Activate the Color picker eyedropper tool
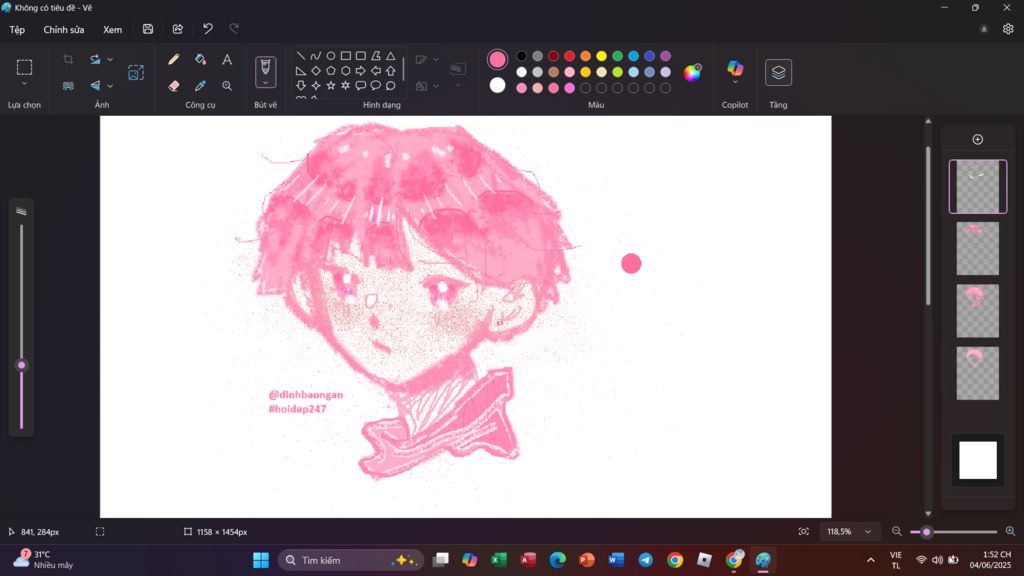 [x=200, y=86]
